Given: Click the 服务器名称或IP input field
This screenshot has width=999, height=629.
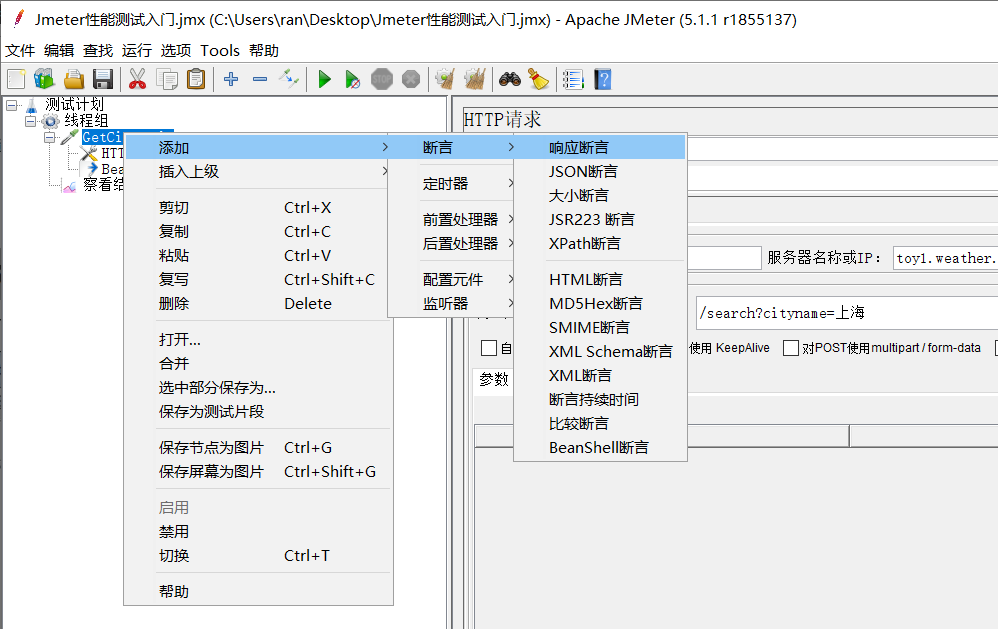Looking at the screenshot, I should tap(945, 258).
